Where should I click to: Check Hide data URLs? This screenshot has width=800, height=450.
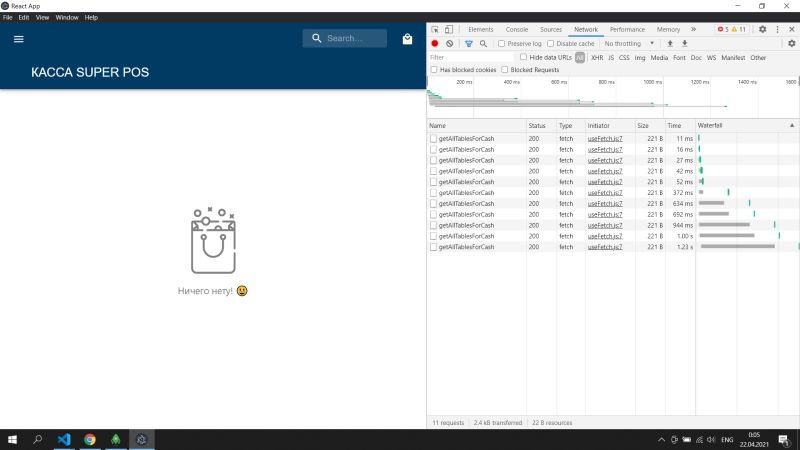tap(523, 57)
